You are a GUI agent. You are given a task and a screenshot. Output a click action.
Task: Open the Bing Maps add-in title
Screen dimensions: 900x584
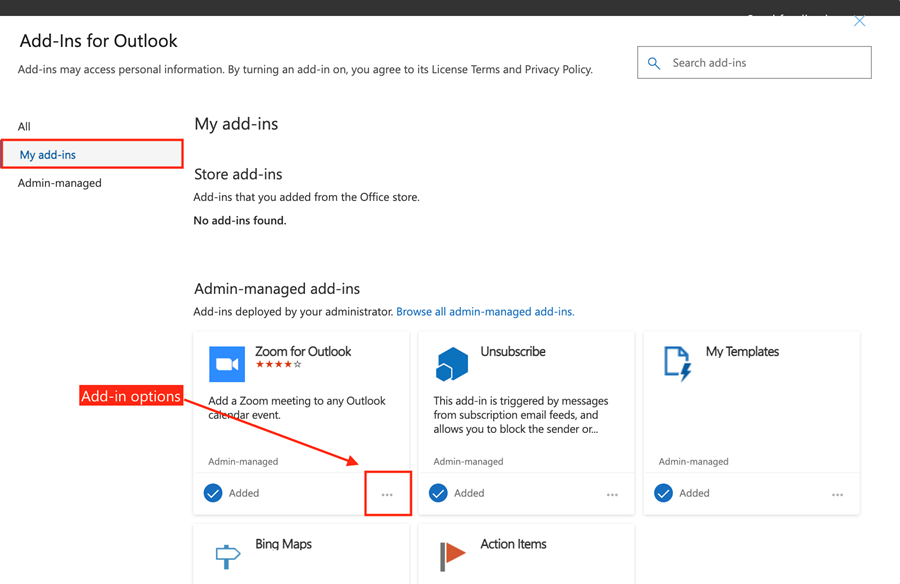tap(284, 544)
